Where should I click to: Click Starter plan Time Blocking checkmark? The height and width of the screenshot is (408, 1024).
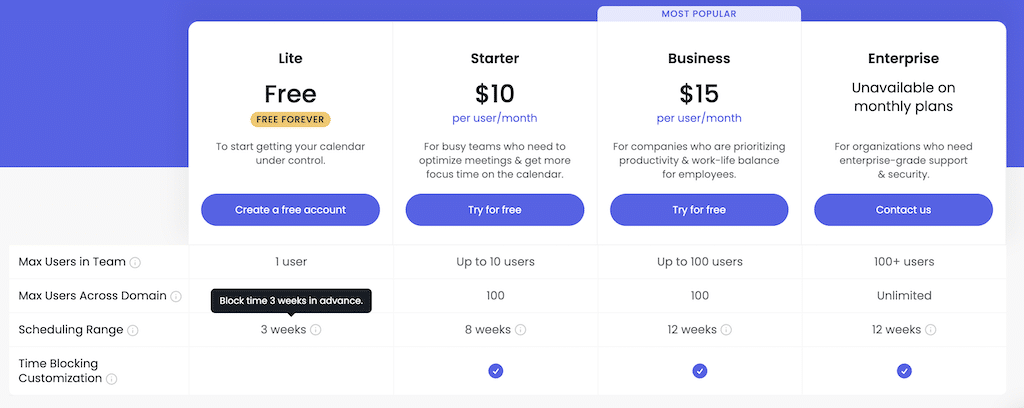pos(495,371)
